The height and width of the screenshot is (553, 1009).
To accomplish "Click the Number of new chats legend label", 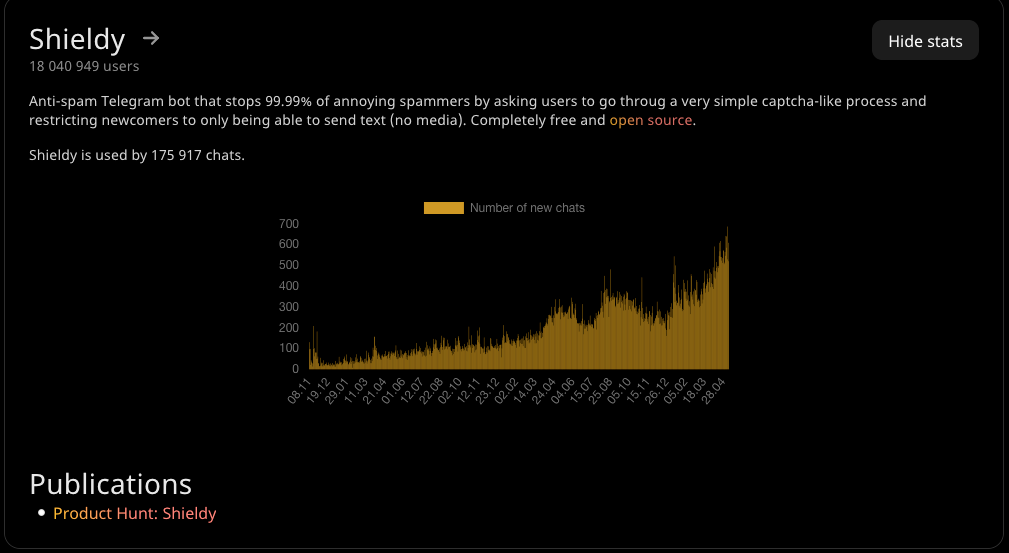I will pos(527,208).
